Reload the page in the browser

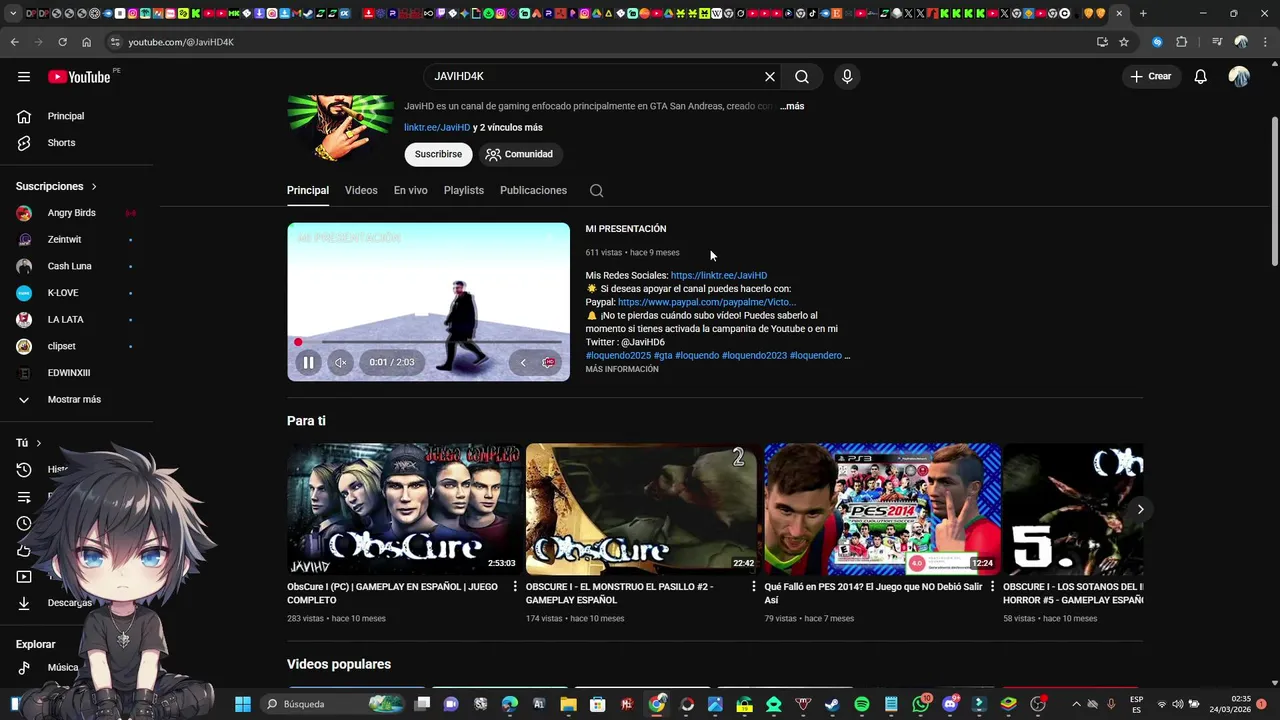(x=62, y=42)
